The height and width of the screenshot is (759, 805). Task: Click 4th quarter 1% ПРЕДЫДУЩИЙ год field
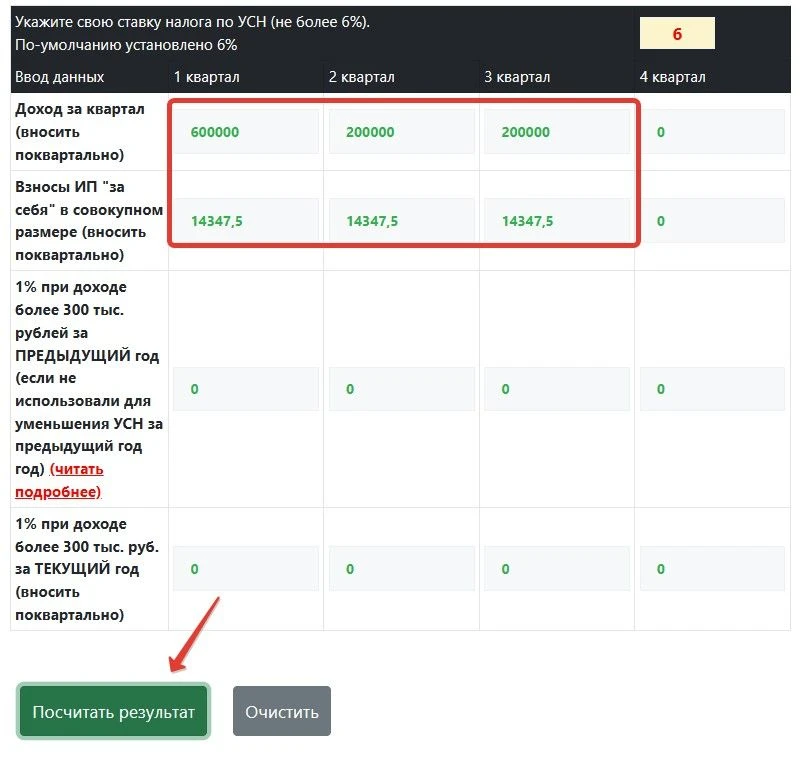click(x=712, y=389)
